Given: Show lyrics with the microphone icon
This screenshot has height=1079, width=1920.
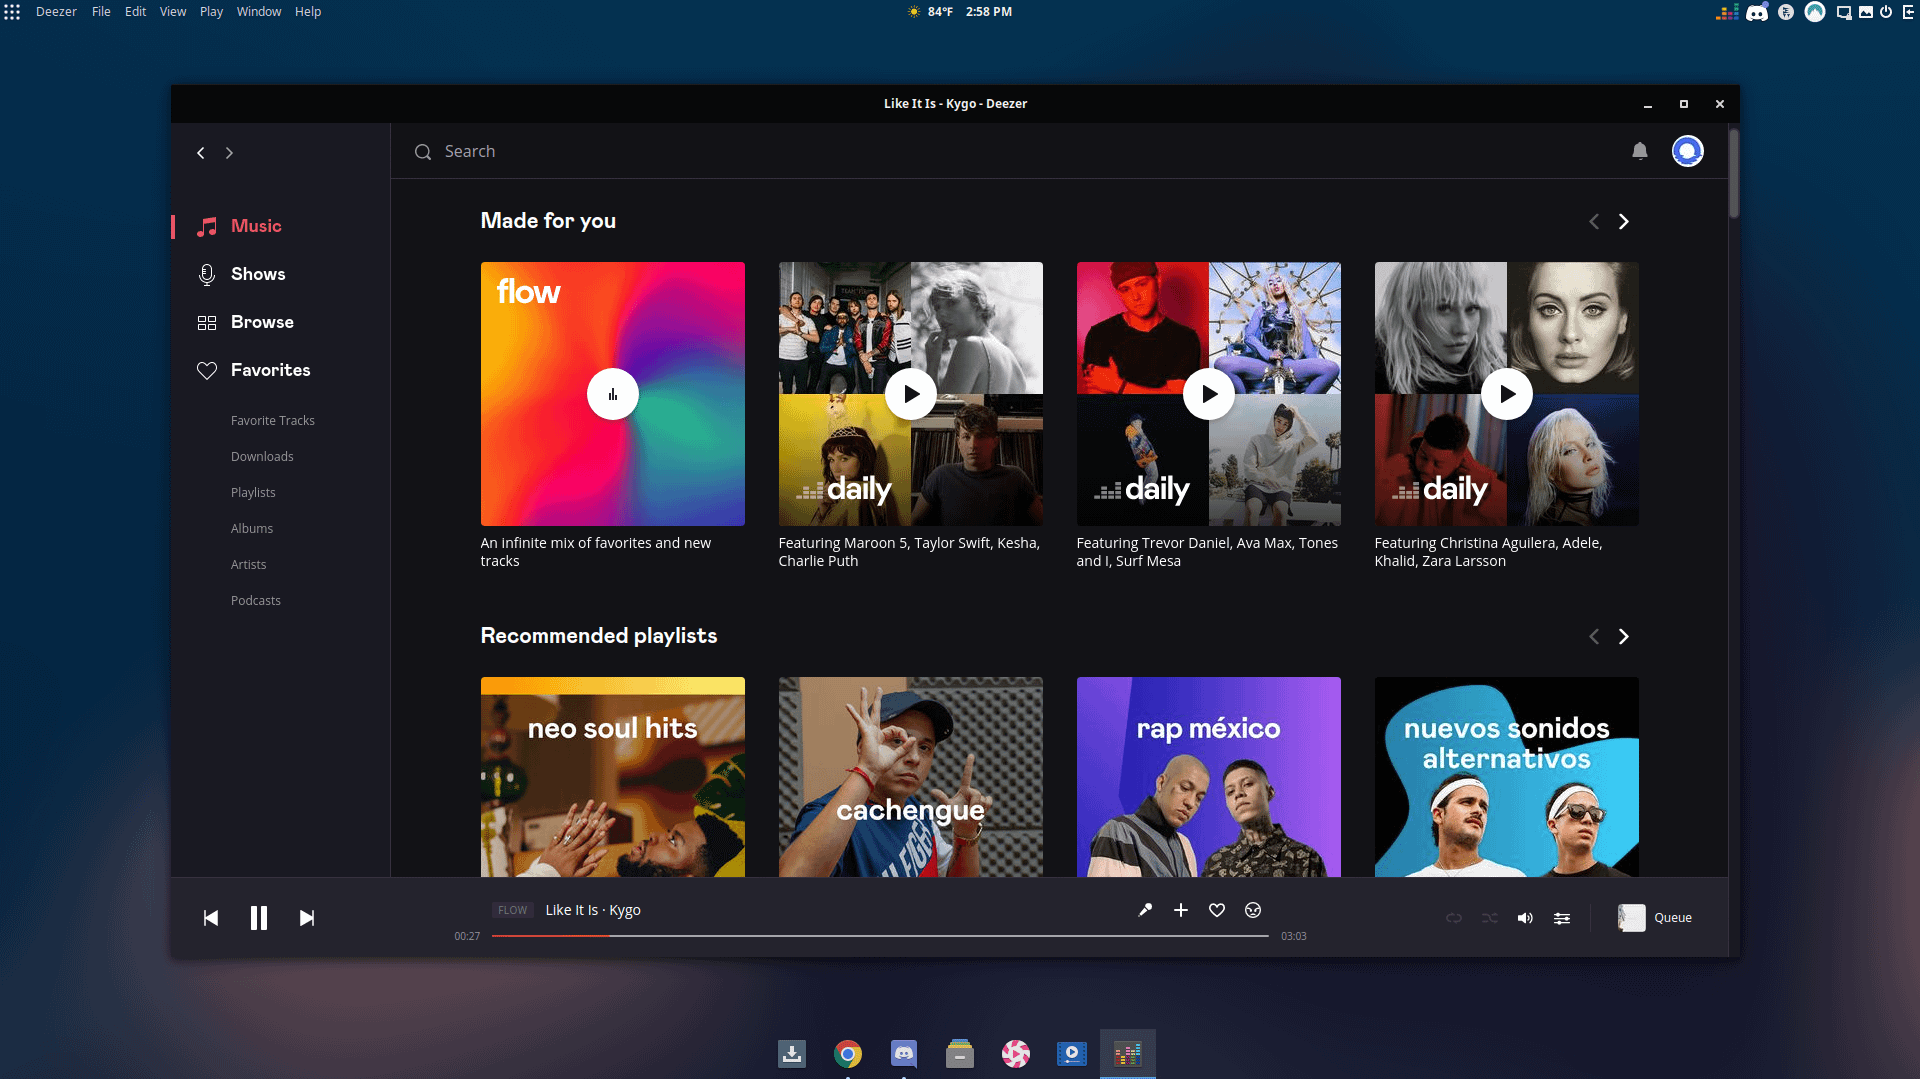Looking at the screenshot, I should click(x=1145, y=910).
